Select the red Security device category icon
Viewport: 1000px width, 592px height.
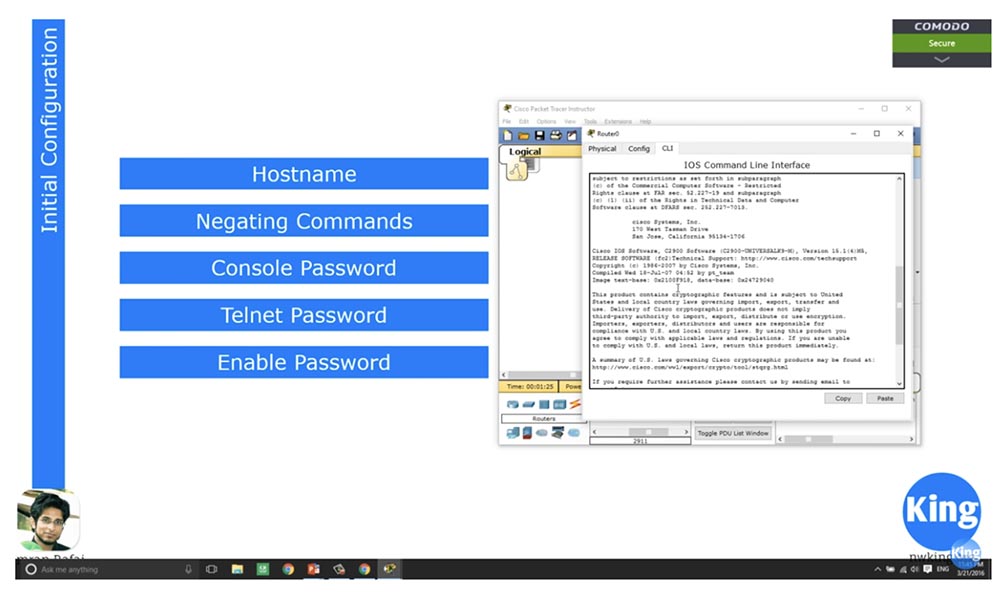click(527, 433)
